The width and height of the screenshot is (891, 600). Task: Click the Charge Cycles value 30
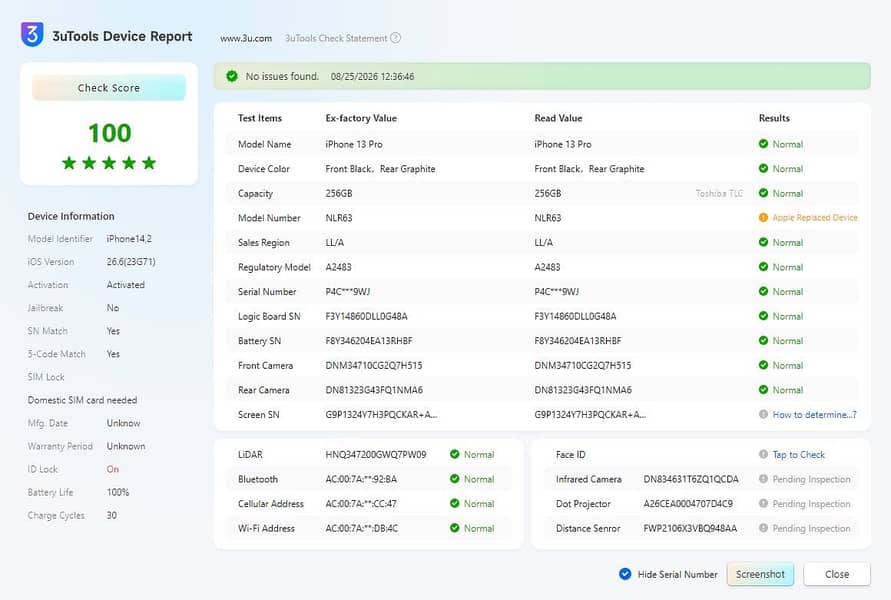click(111, 515)
